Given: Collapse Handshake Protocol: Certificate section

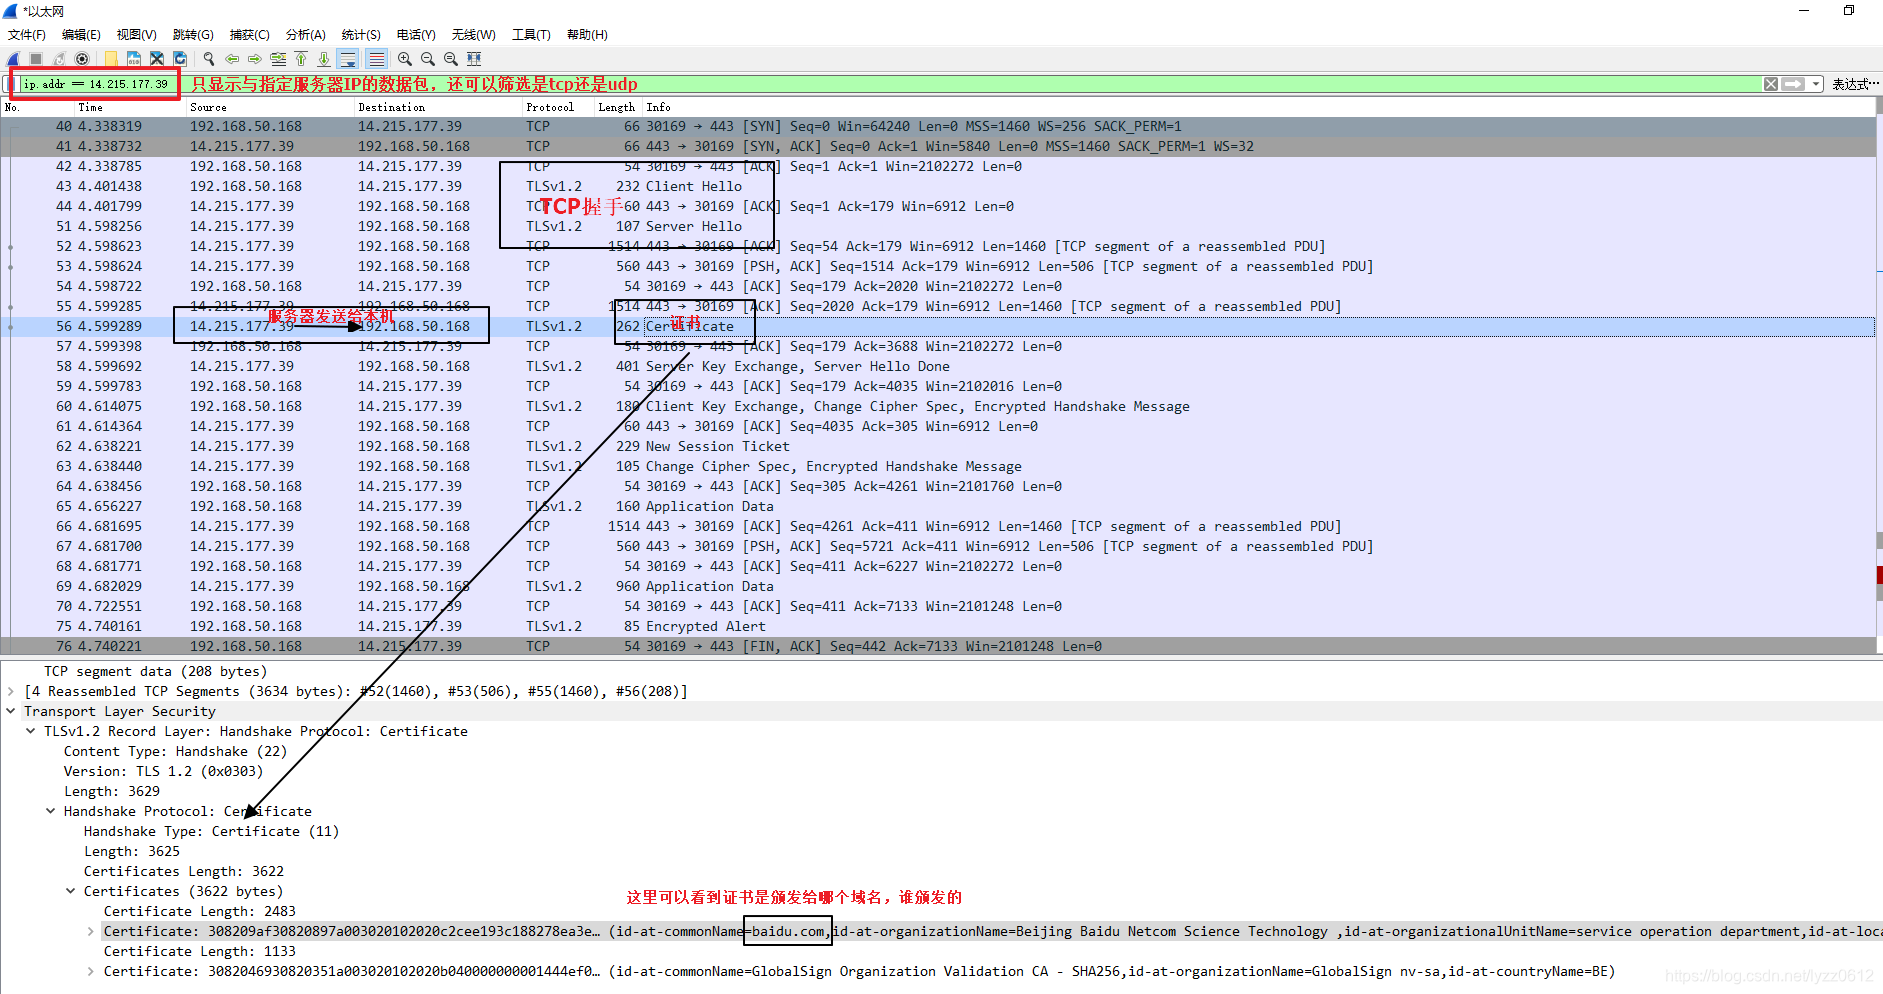Looking at the screenshot, I should point(51,811).
